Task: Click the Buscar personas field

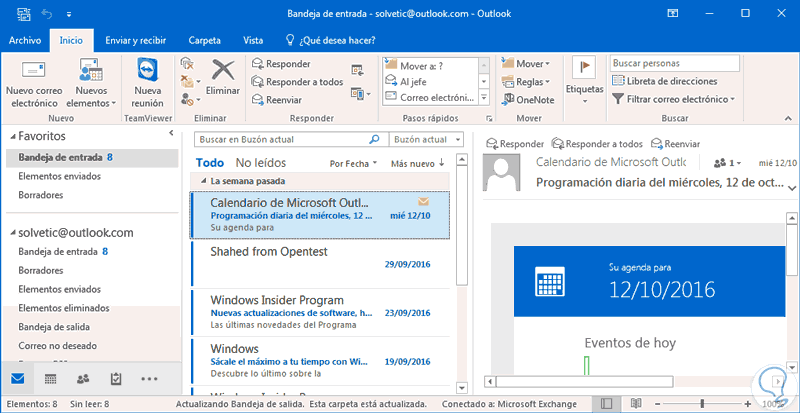Action: point(674,63)
